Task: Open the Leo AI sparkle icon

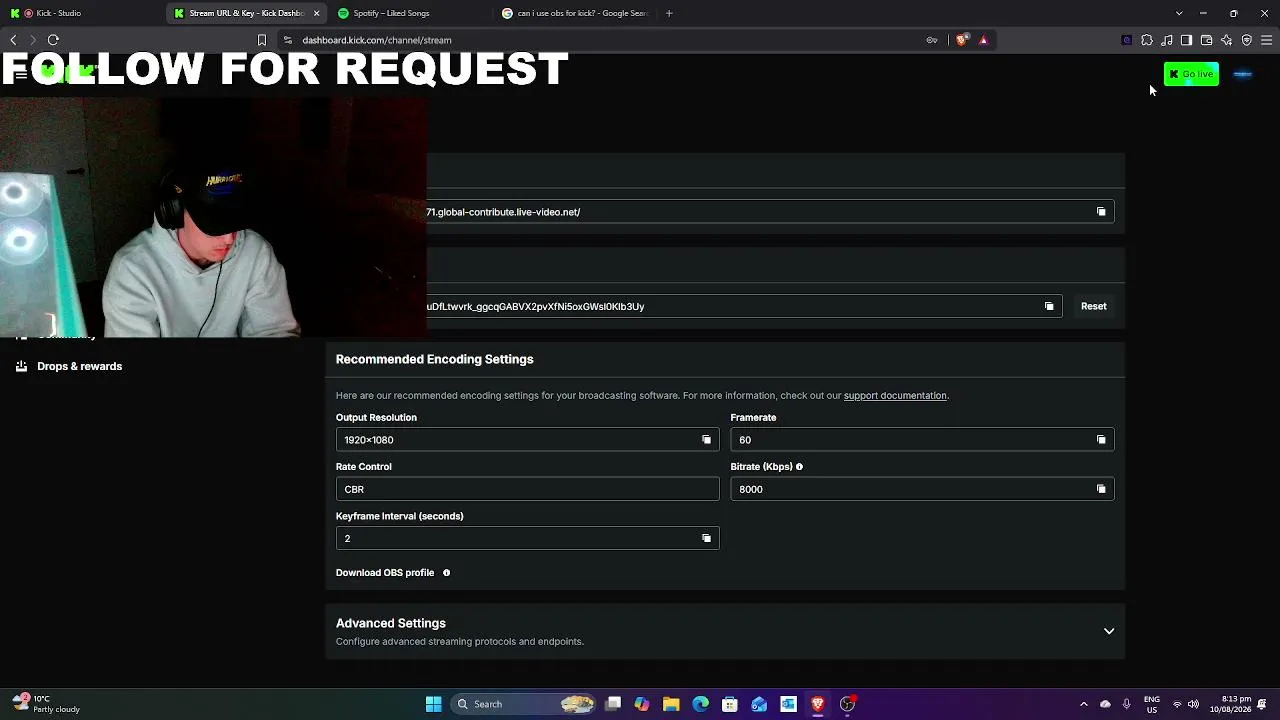Action: [1227, 40]
